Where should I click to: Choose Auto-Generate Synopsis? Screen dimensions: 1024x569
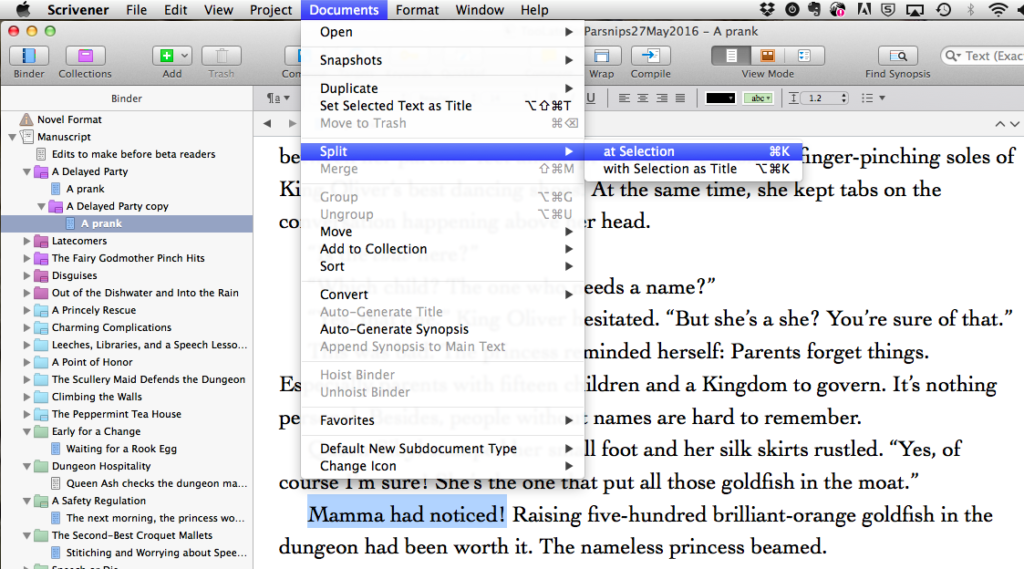[x=443, y=329]
